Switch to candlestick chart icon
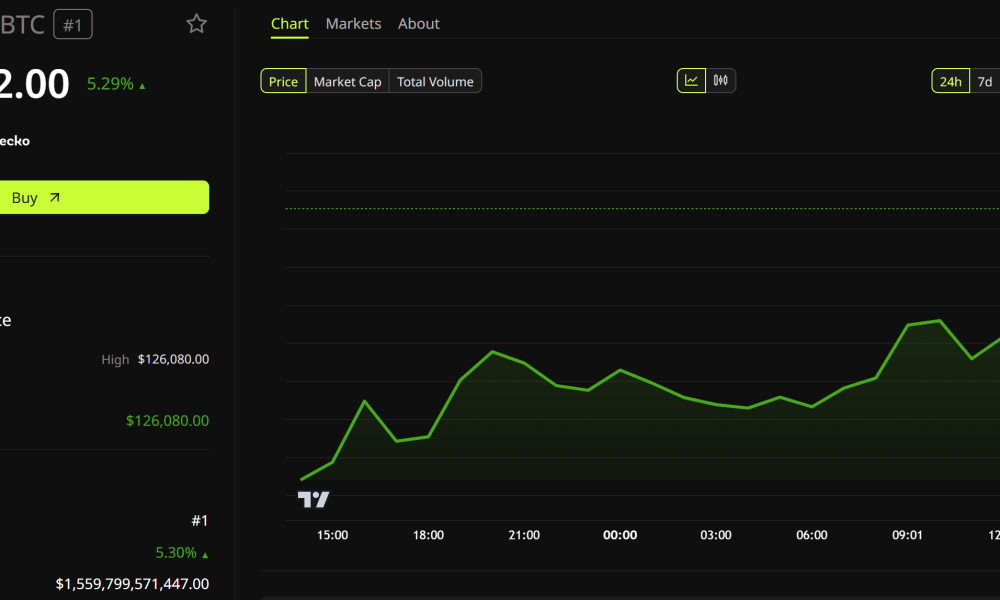 pyautogui.click(x=722, y=80)
